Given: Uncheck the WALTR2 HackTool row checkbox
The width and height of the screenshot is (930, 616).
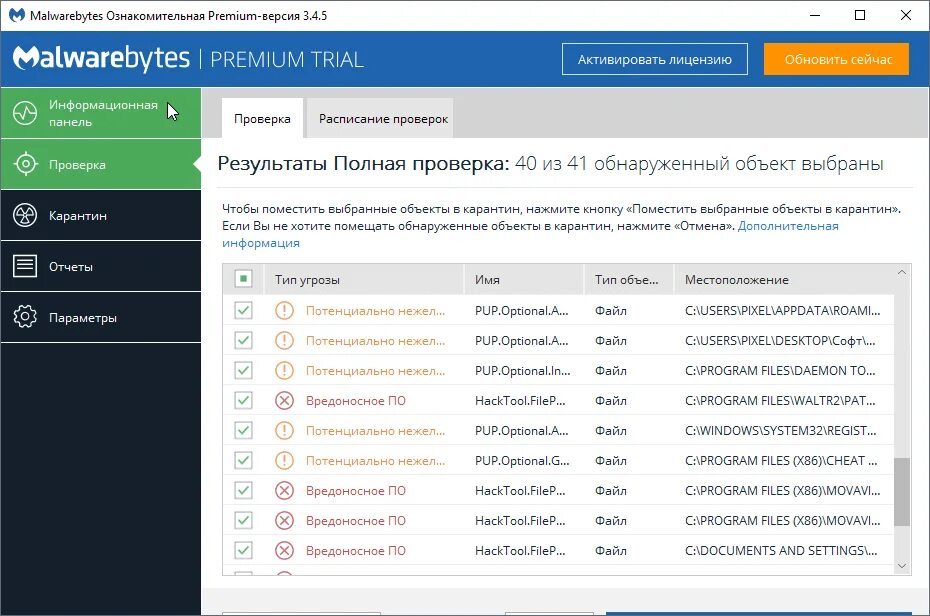Looking at the screenshot, I should [x=243, y=401].
